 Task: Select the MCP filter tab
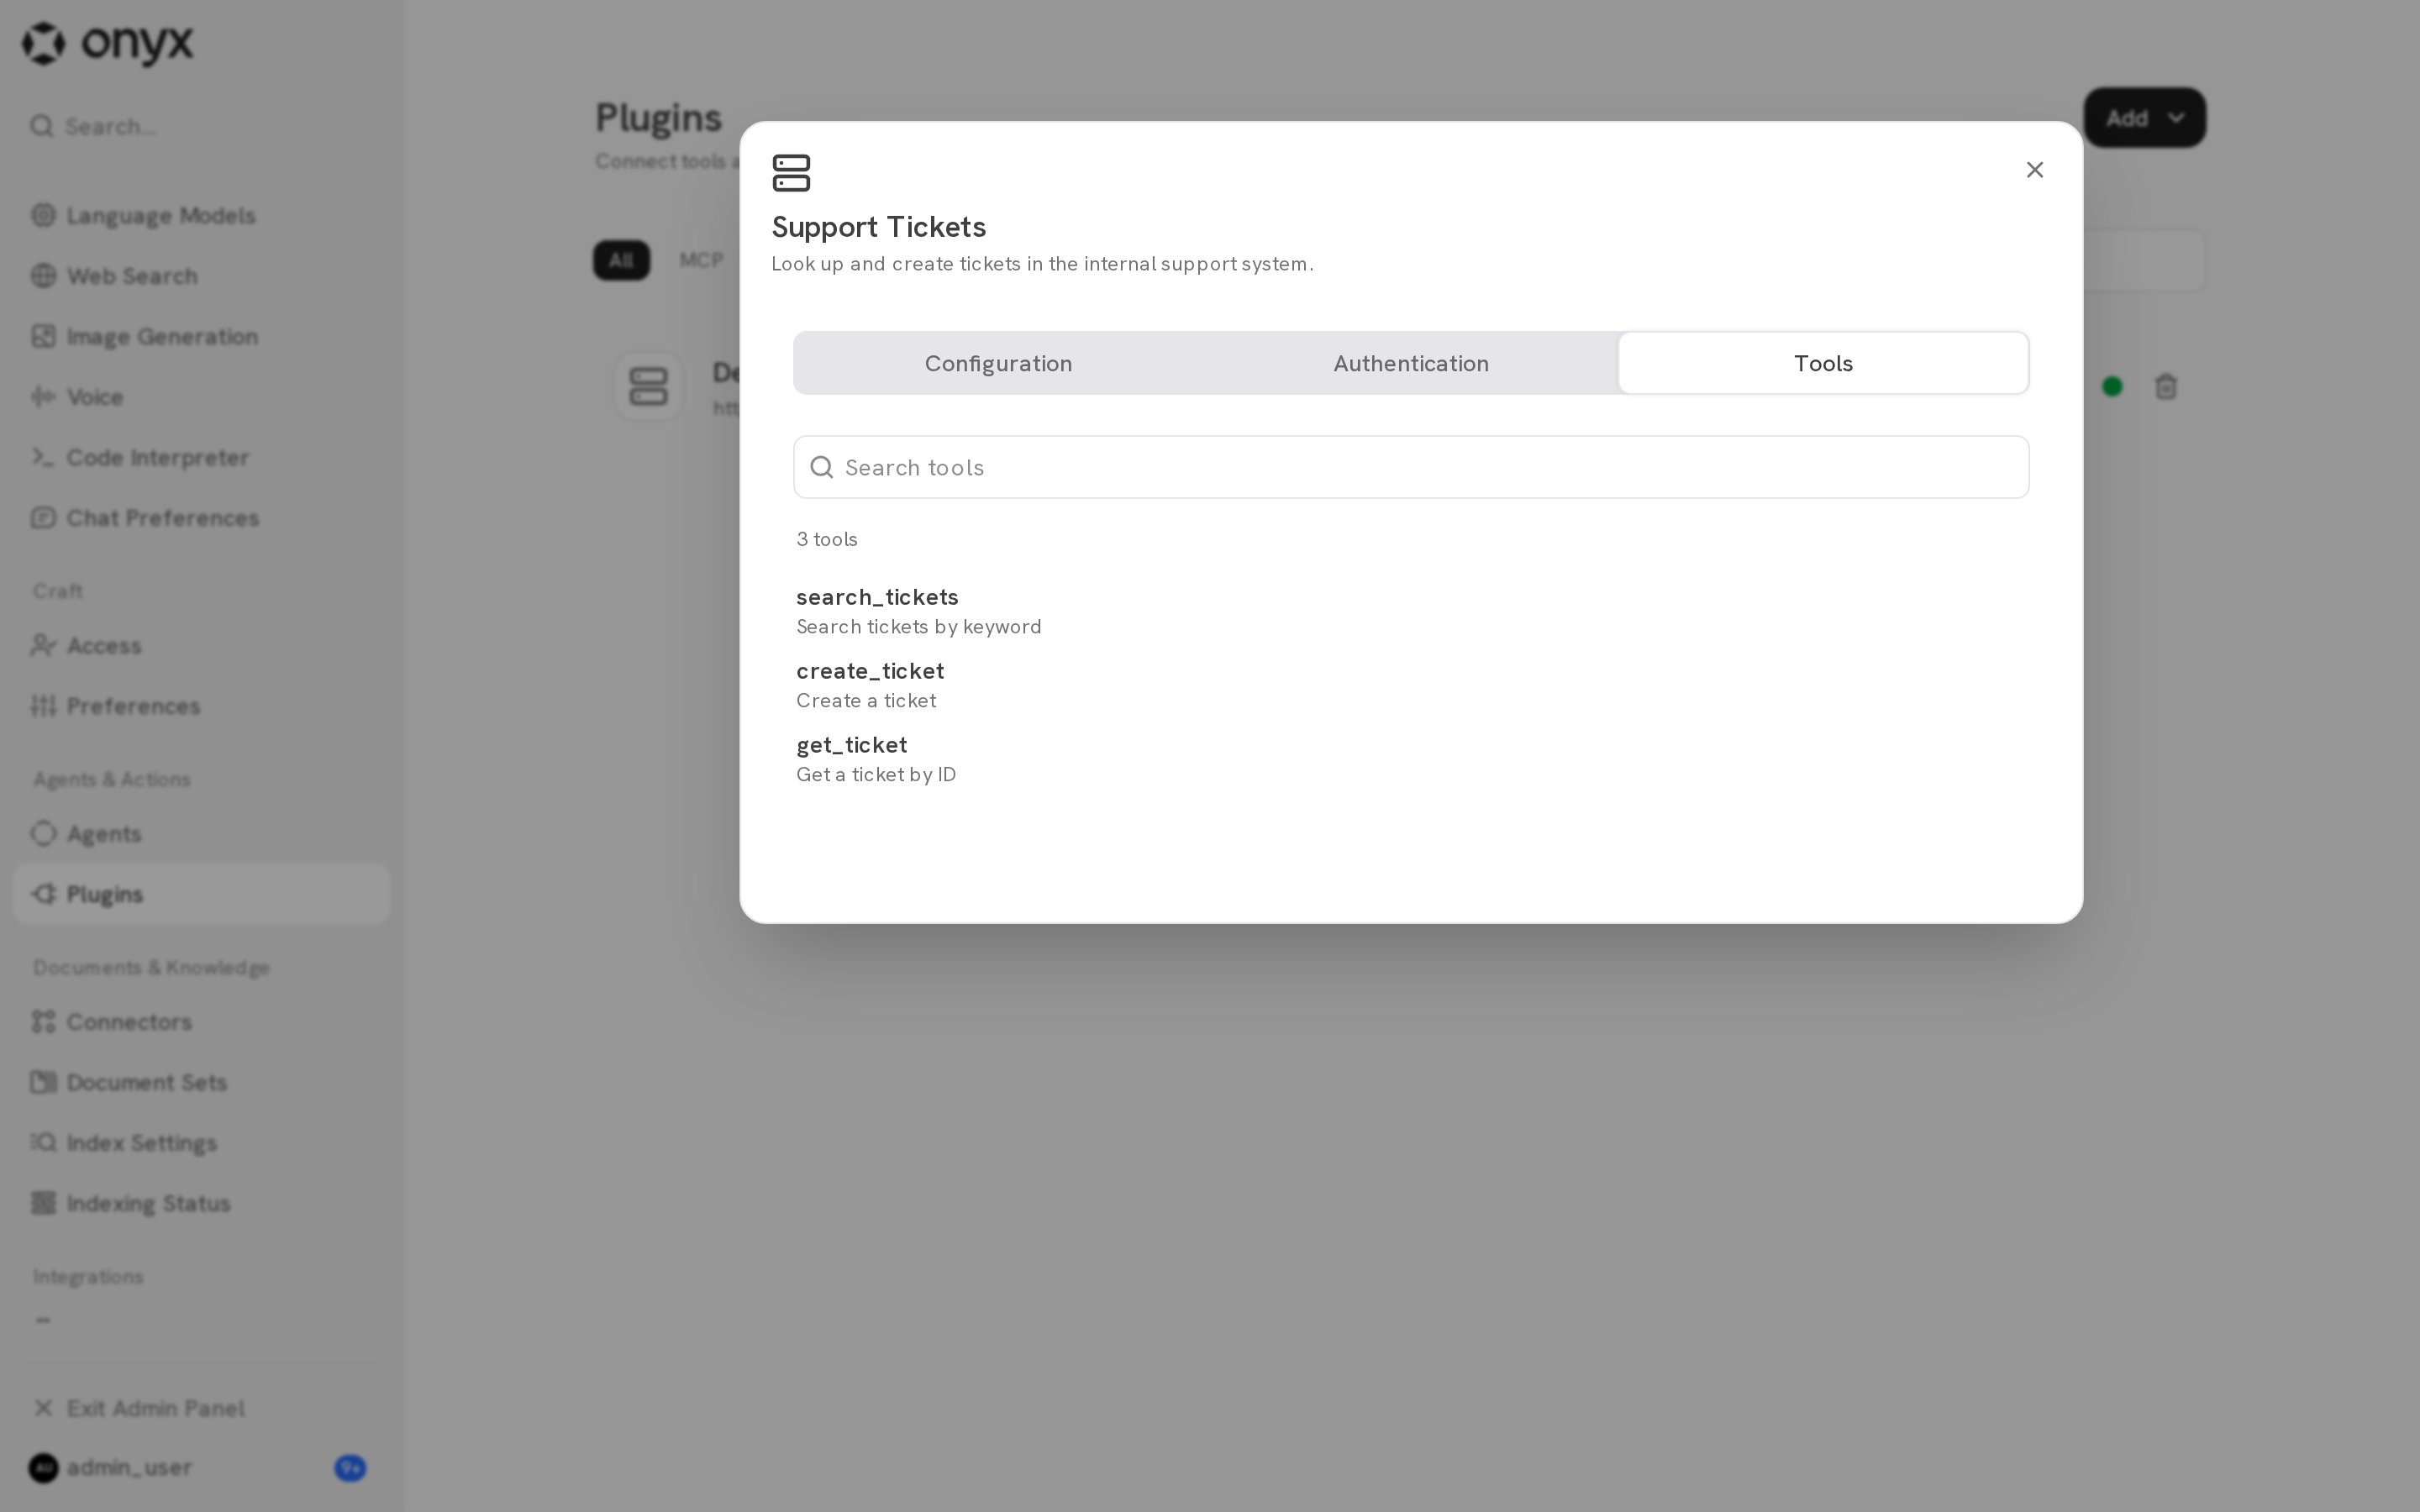(x=701, y=260)
